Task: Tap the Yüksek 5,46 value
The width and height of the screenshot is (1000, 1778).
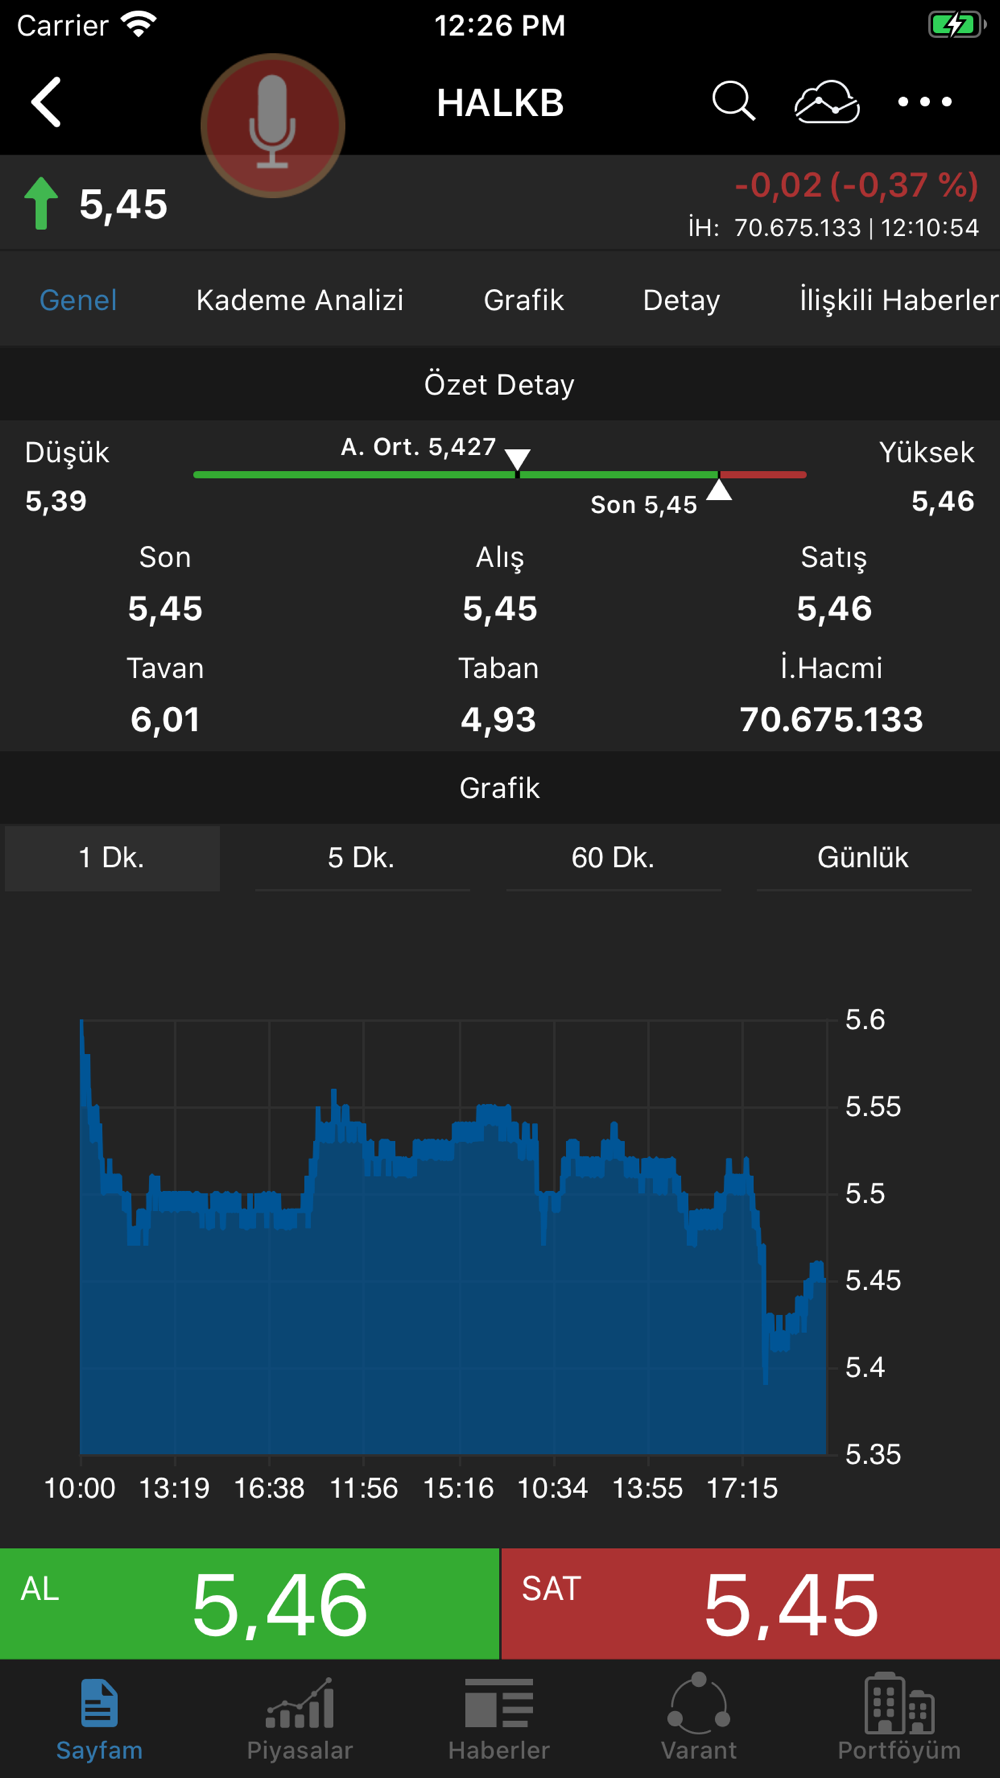Action: (943, 501)
